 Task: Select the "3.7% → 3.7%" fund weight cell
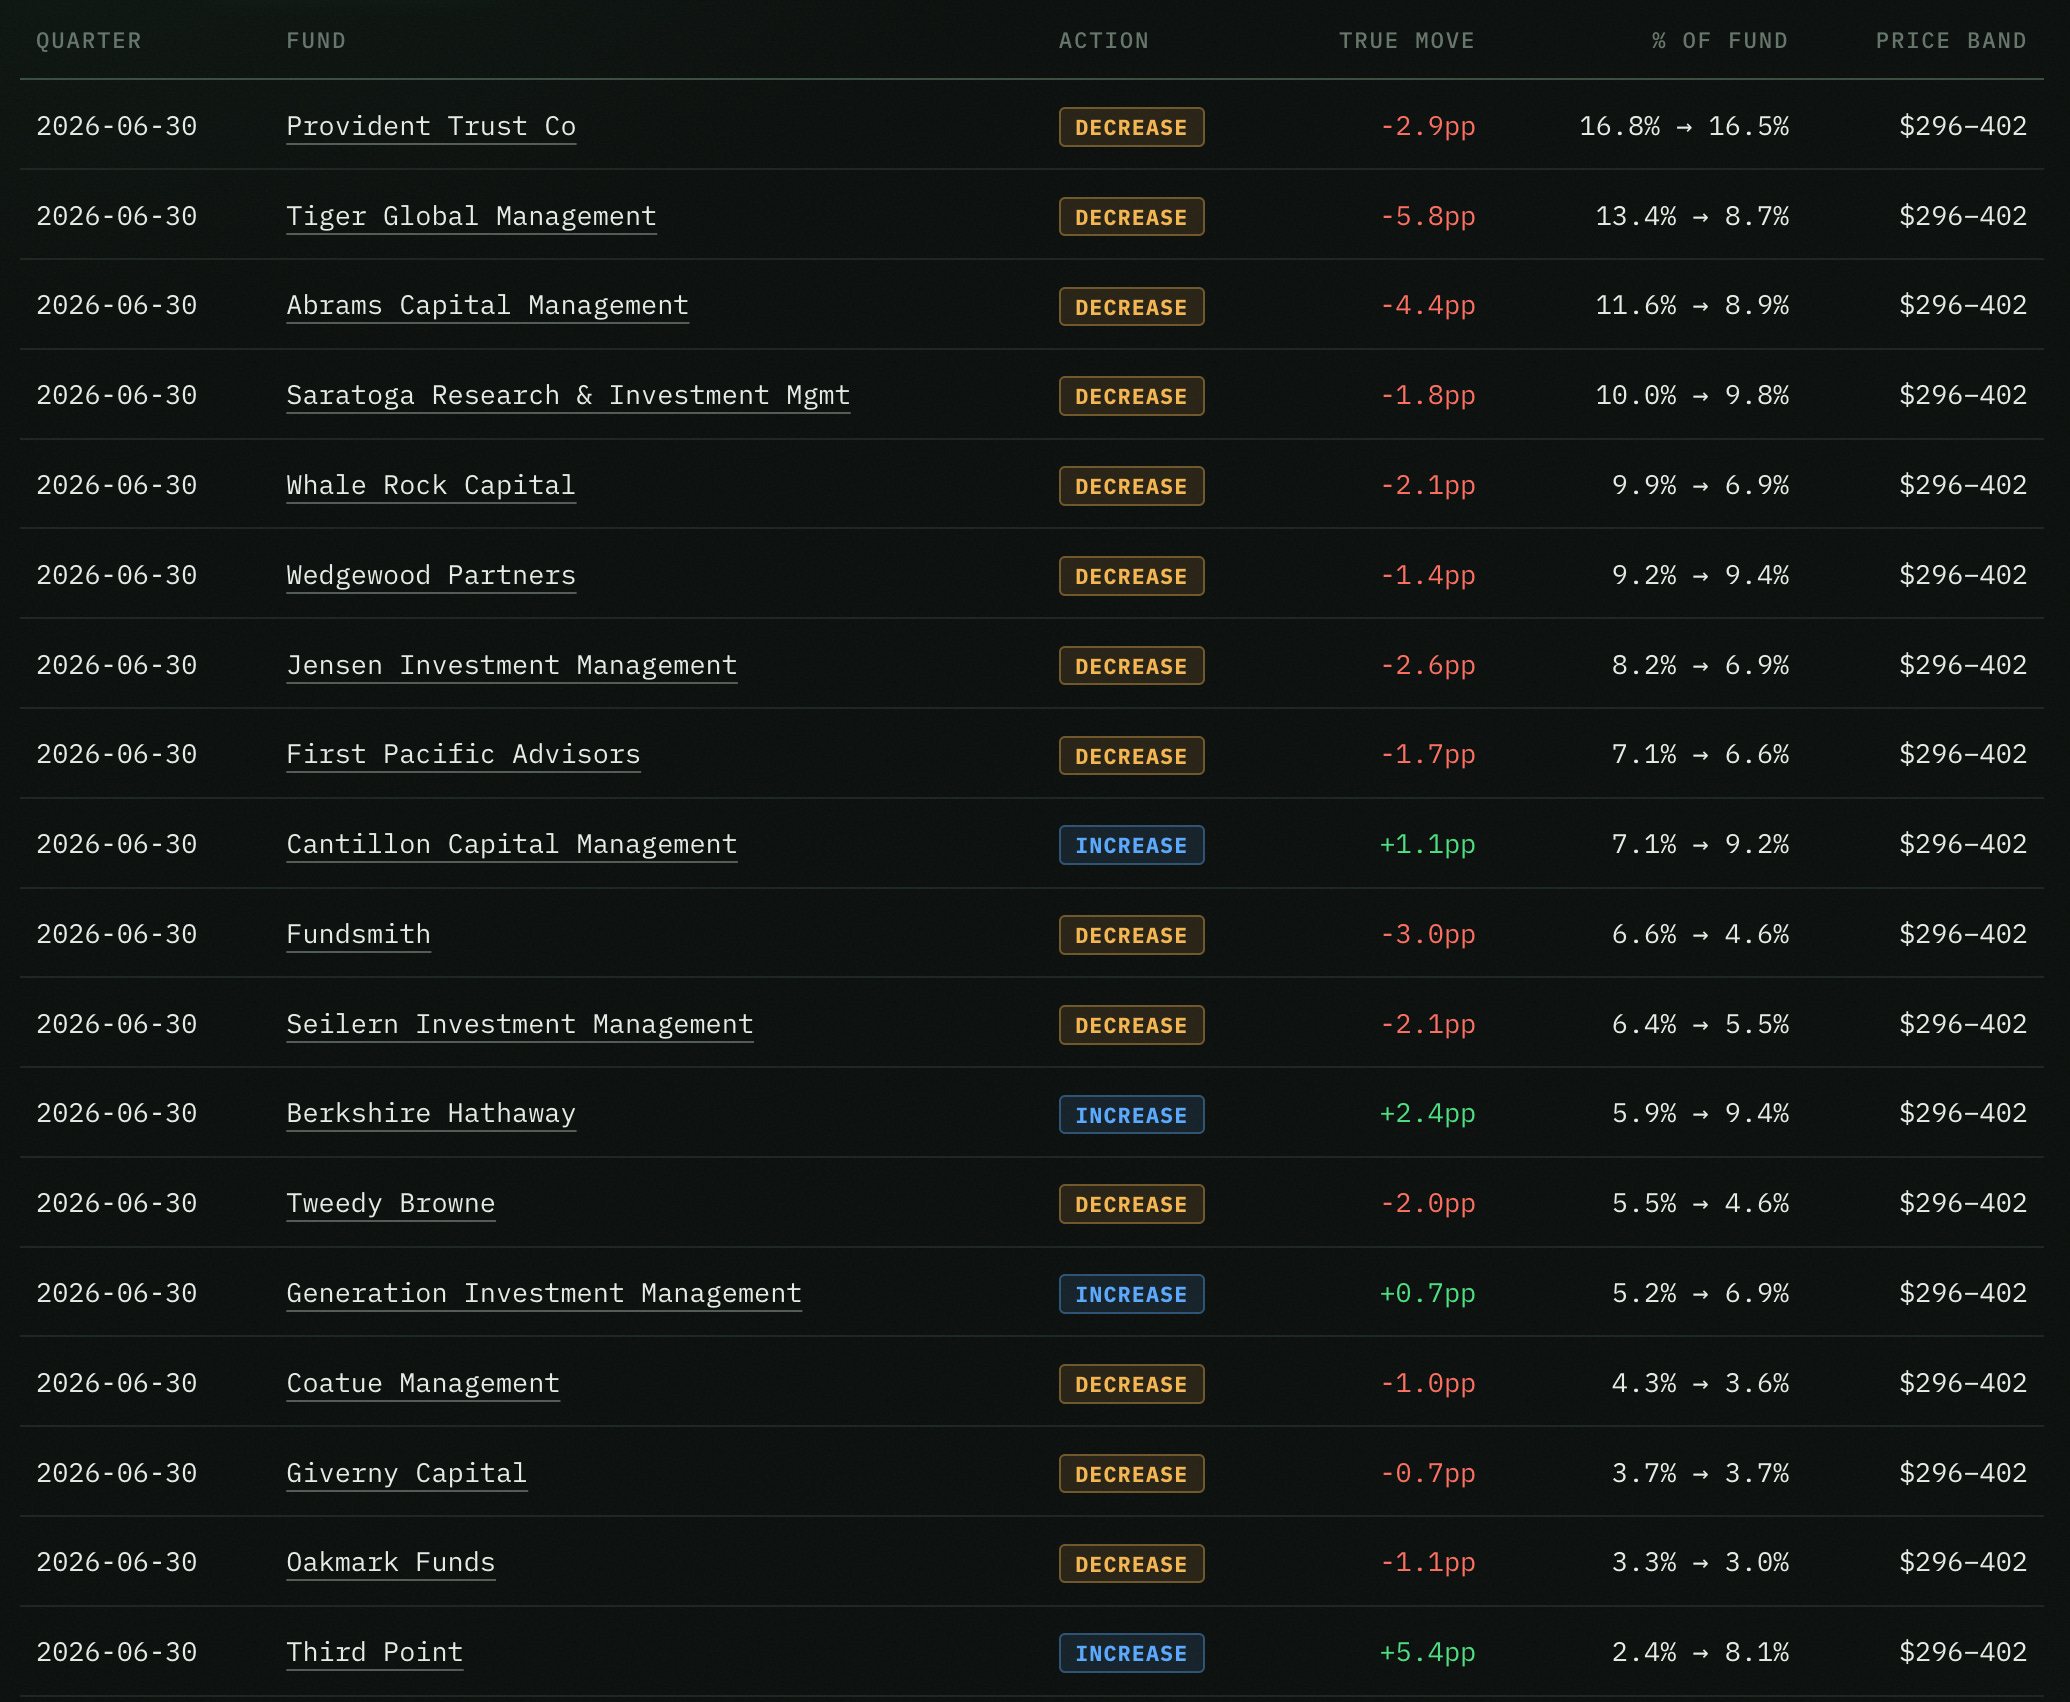pos(1700,1474)
